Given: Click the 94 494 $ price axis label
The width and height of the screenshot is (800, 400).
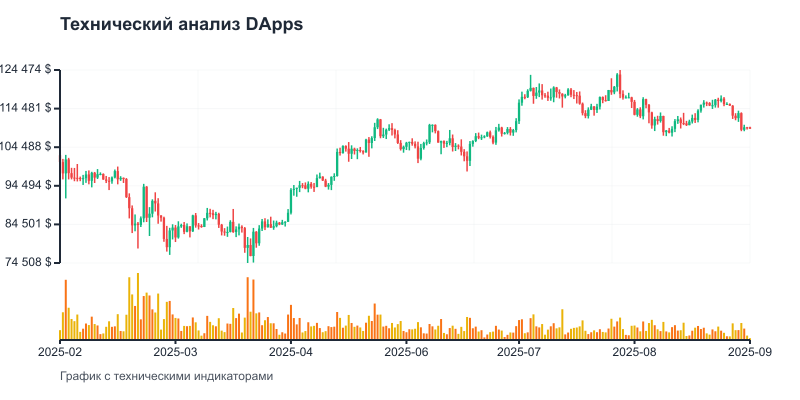Looking at the screenshot, I should click(30, 185).
